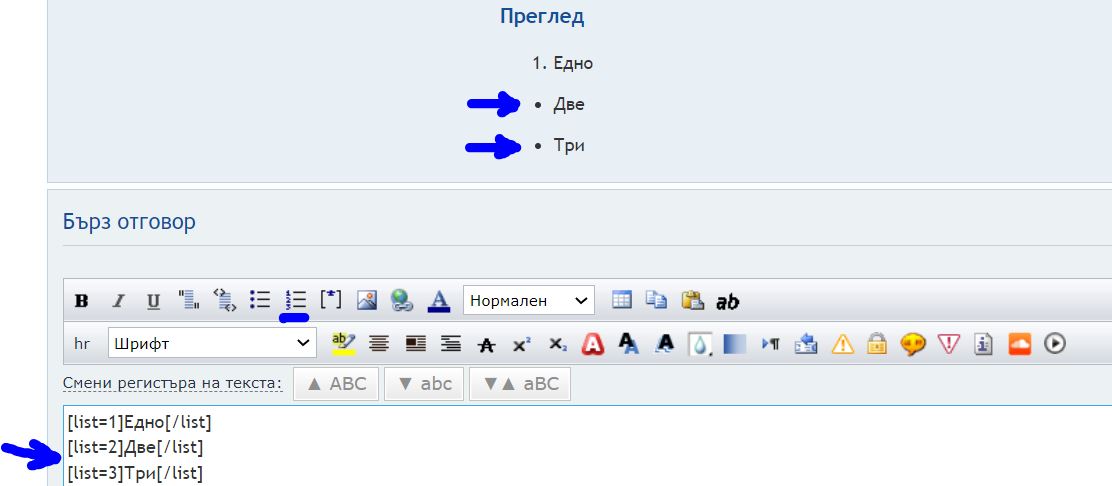Toggle bold formatting in the editor

[x=82, y=301]
